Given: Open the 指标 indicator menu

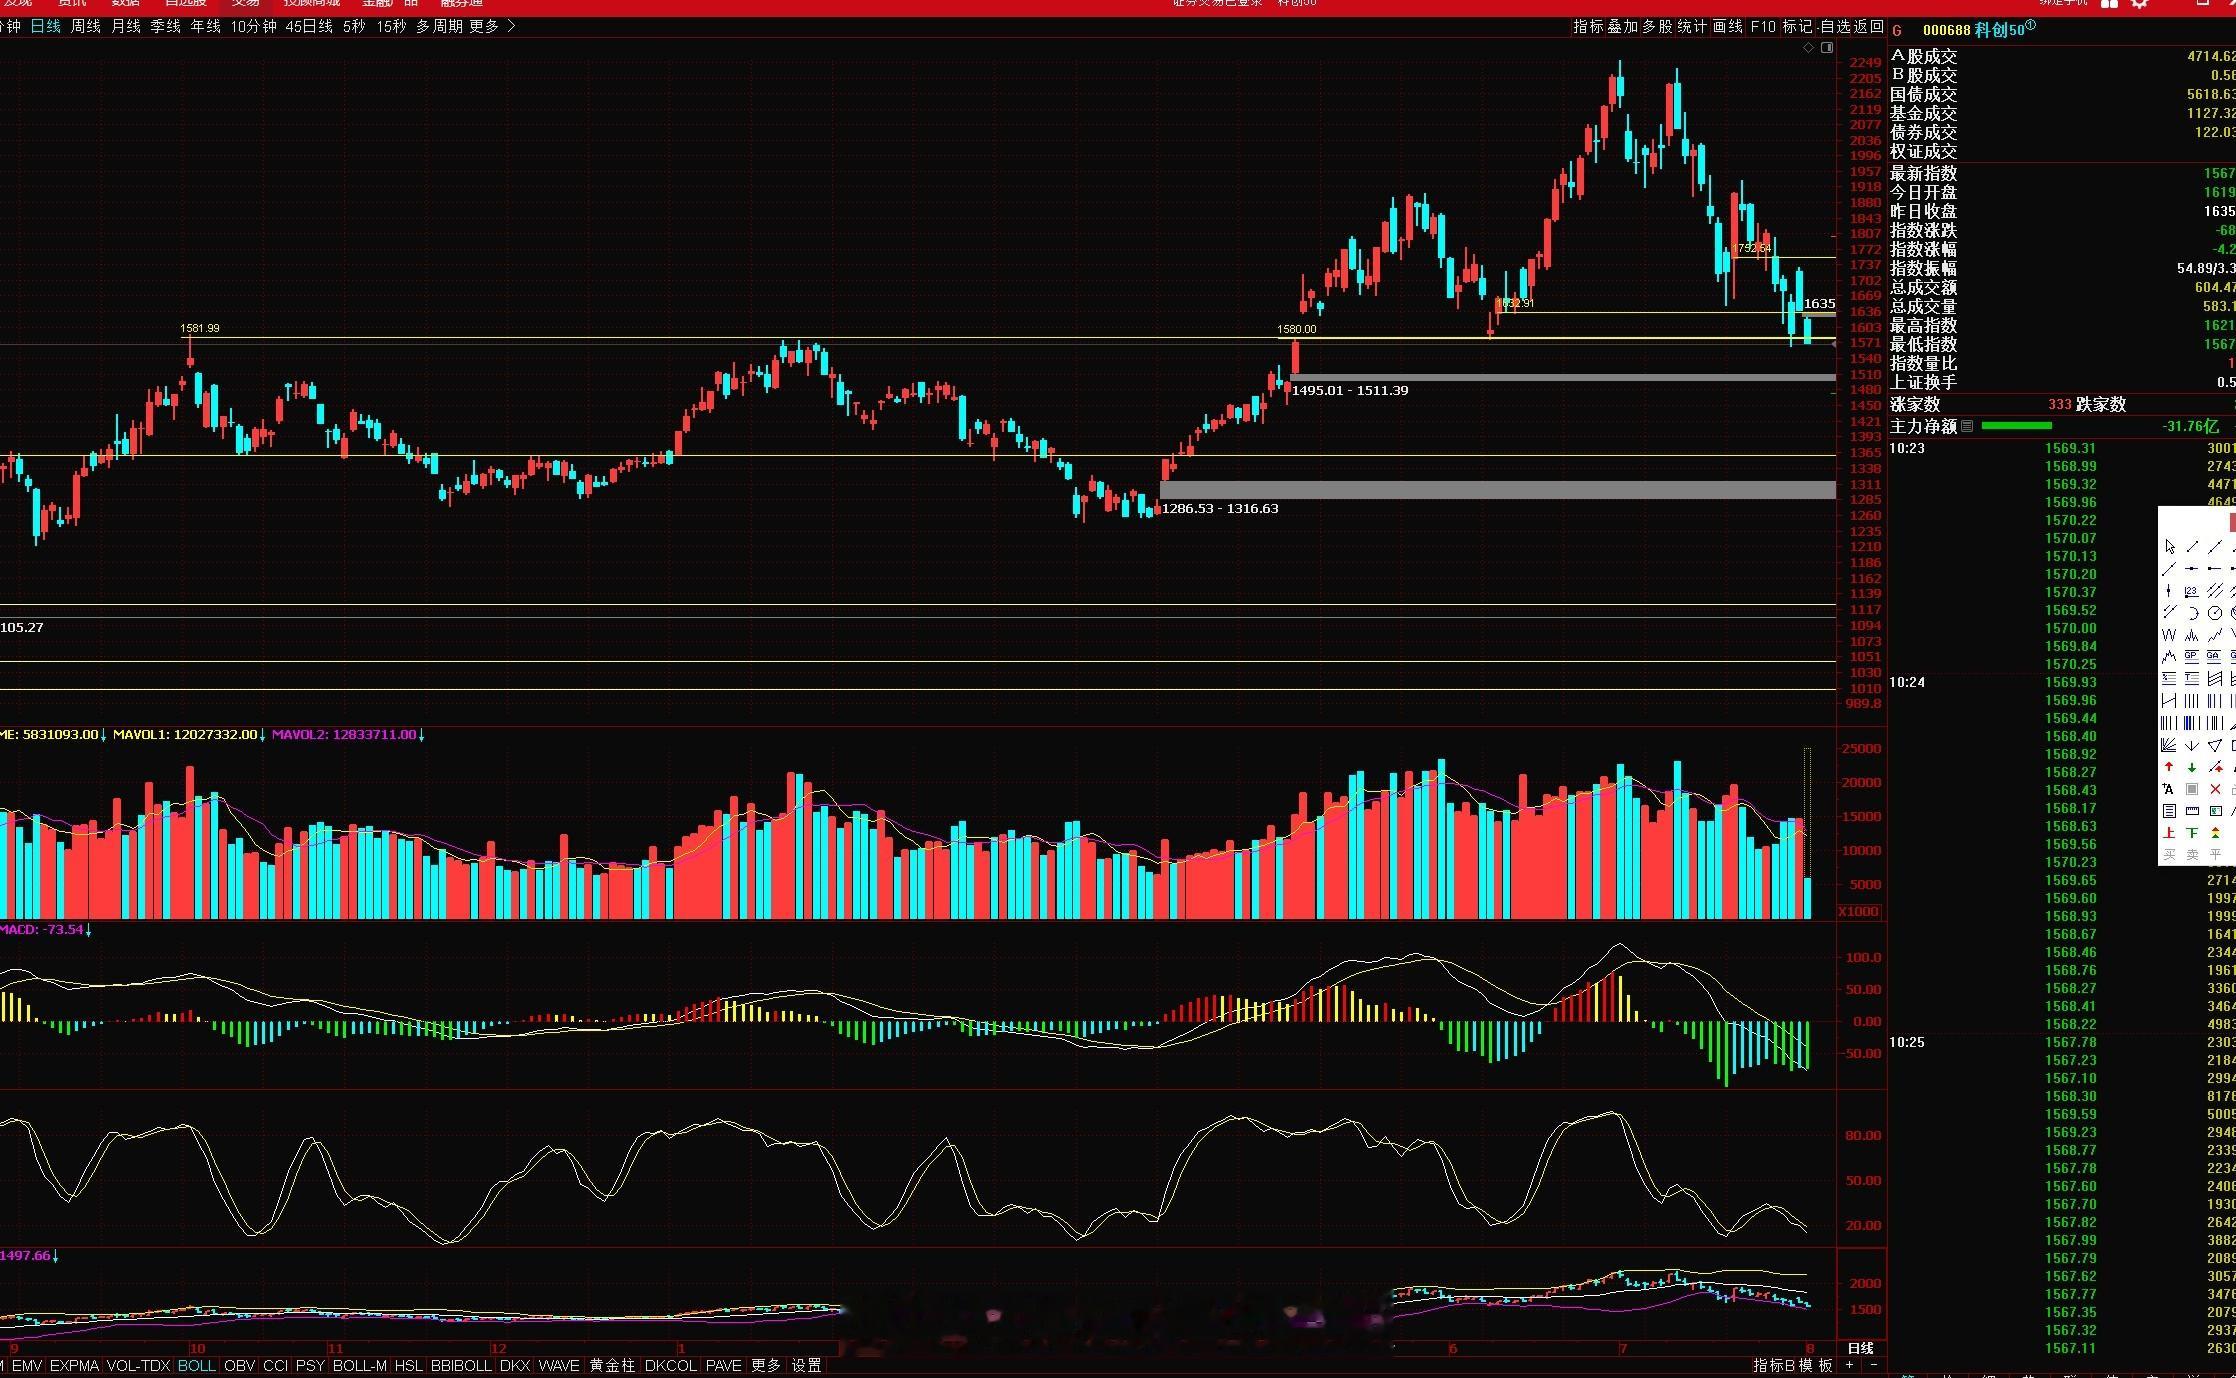Looking at the screenshot, I should point(1589,27).
